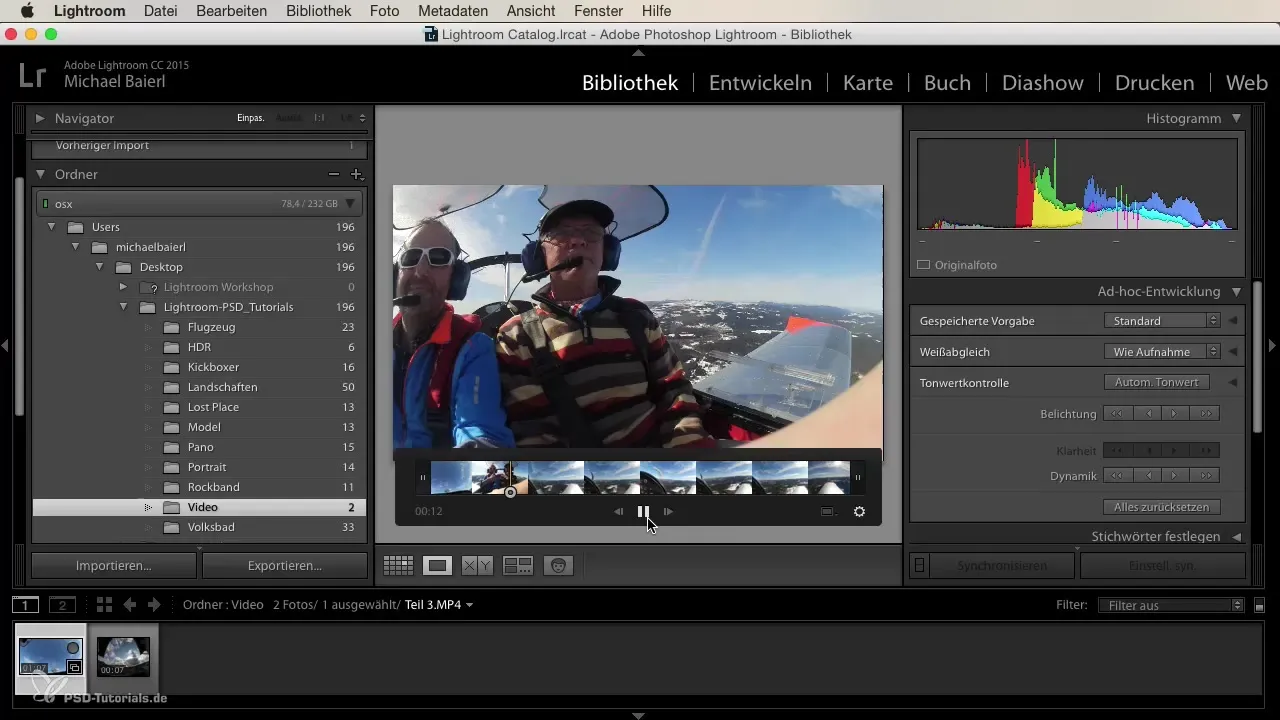Screen dimensions: 1280x720
Task: Click the video playhead scrubber marker
Action: (510, 492)
